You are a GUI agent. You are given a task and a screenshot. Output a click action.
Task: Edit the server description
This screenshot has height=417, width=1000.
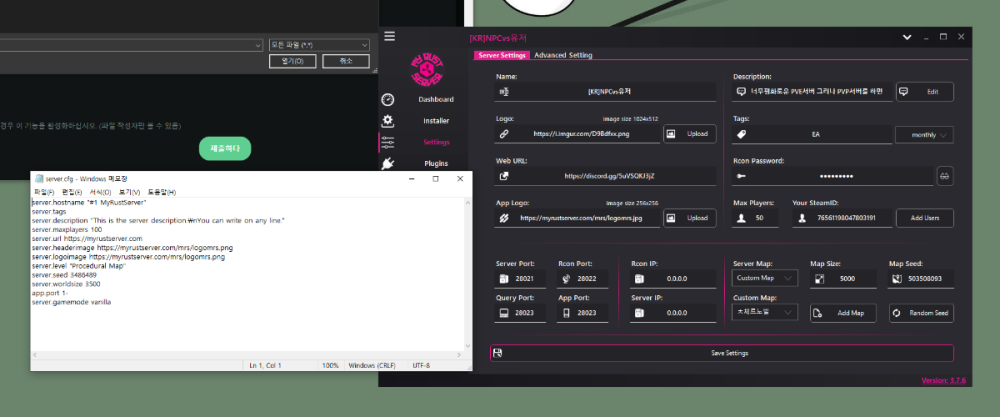coord(924,91)
